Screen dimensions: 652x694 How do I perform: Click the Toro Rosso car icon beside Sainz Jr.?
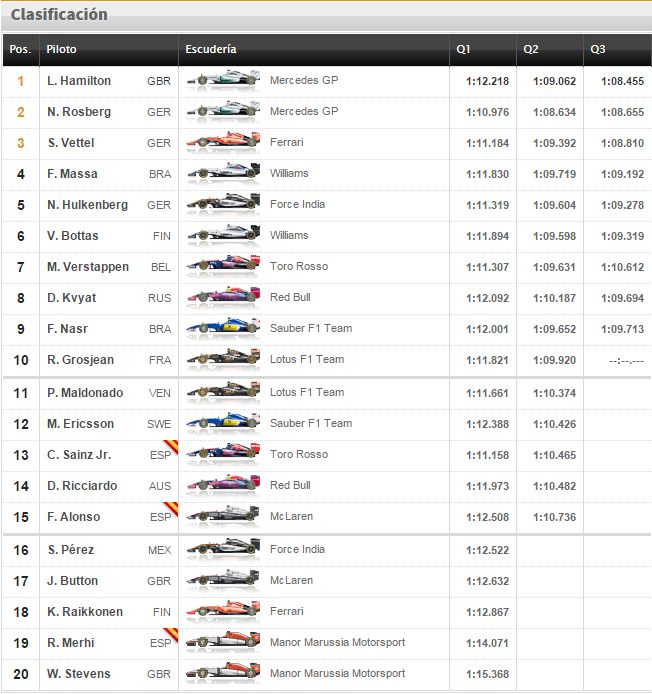tap(223, 453)
